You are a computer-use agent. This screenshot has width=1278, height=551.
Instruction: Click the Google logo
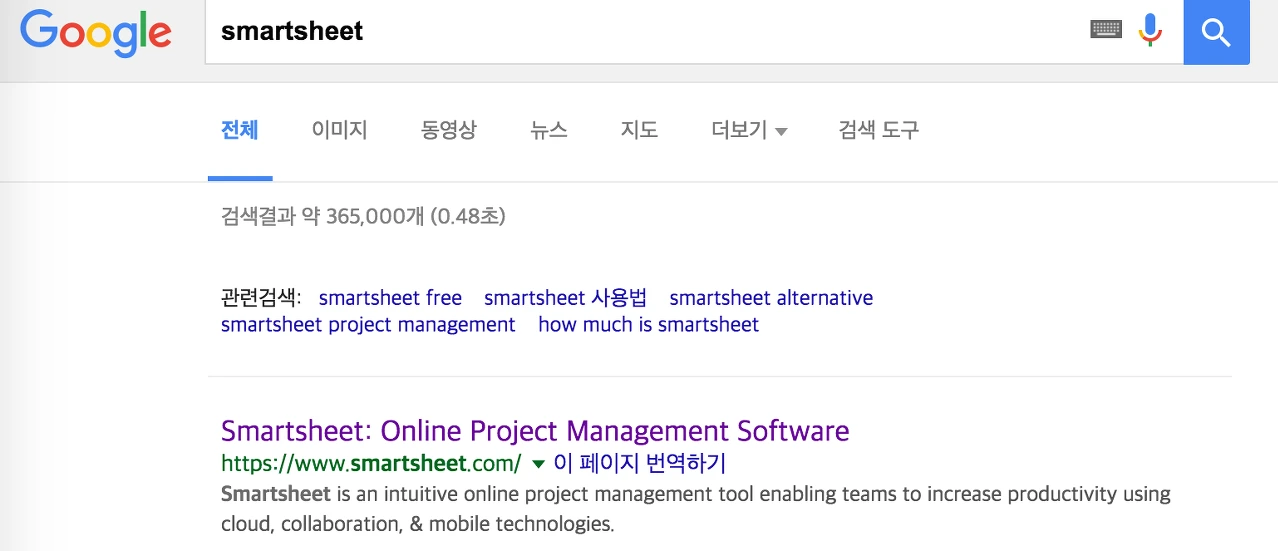(x=96, y=33)
